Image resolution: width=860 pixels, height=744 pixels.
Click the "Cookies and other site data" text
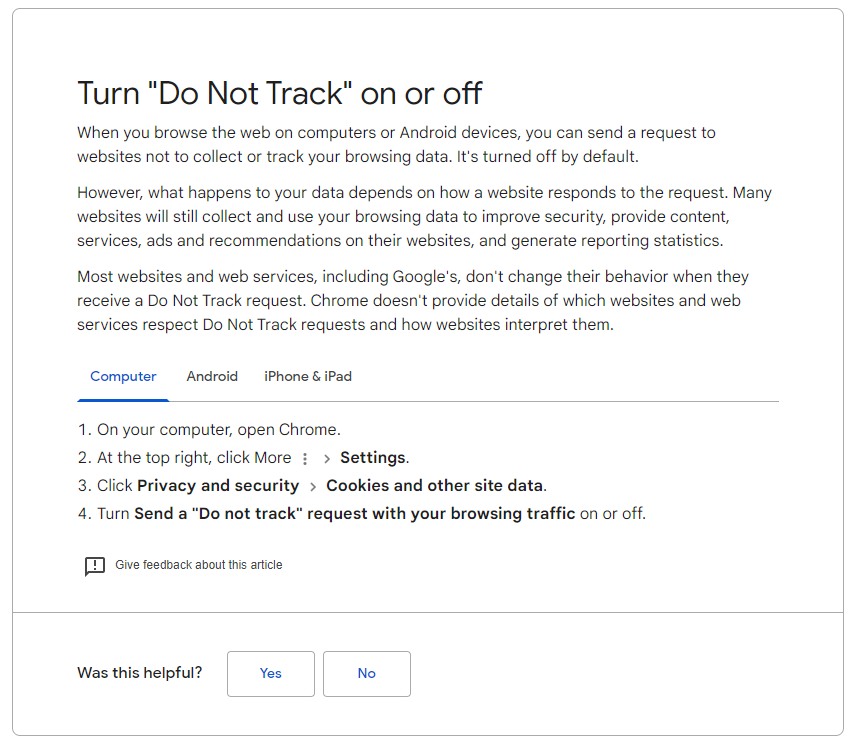click(x=434, y=486)
